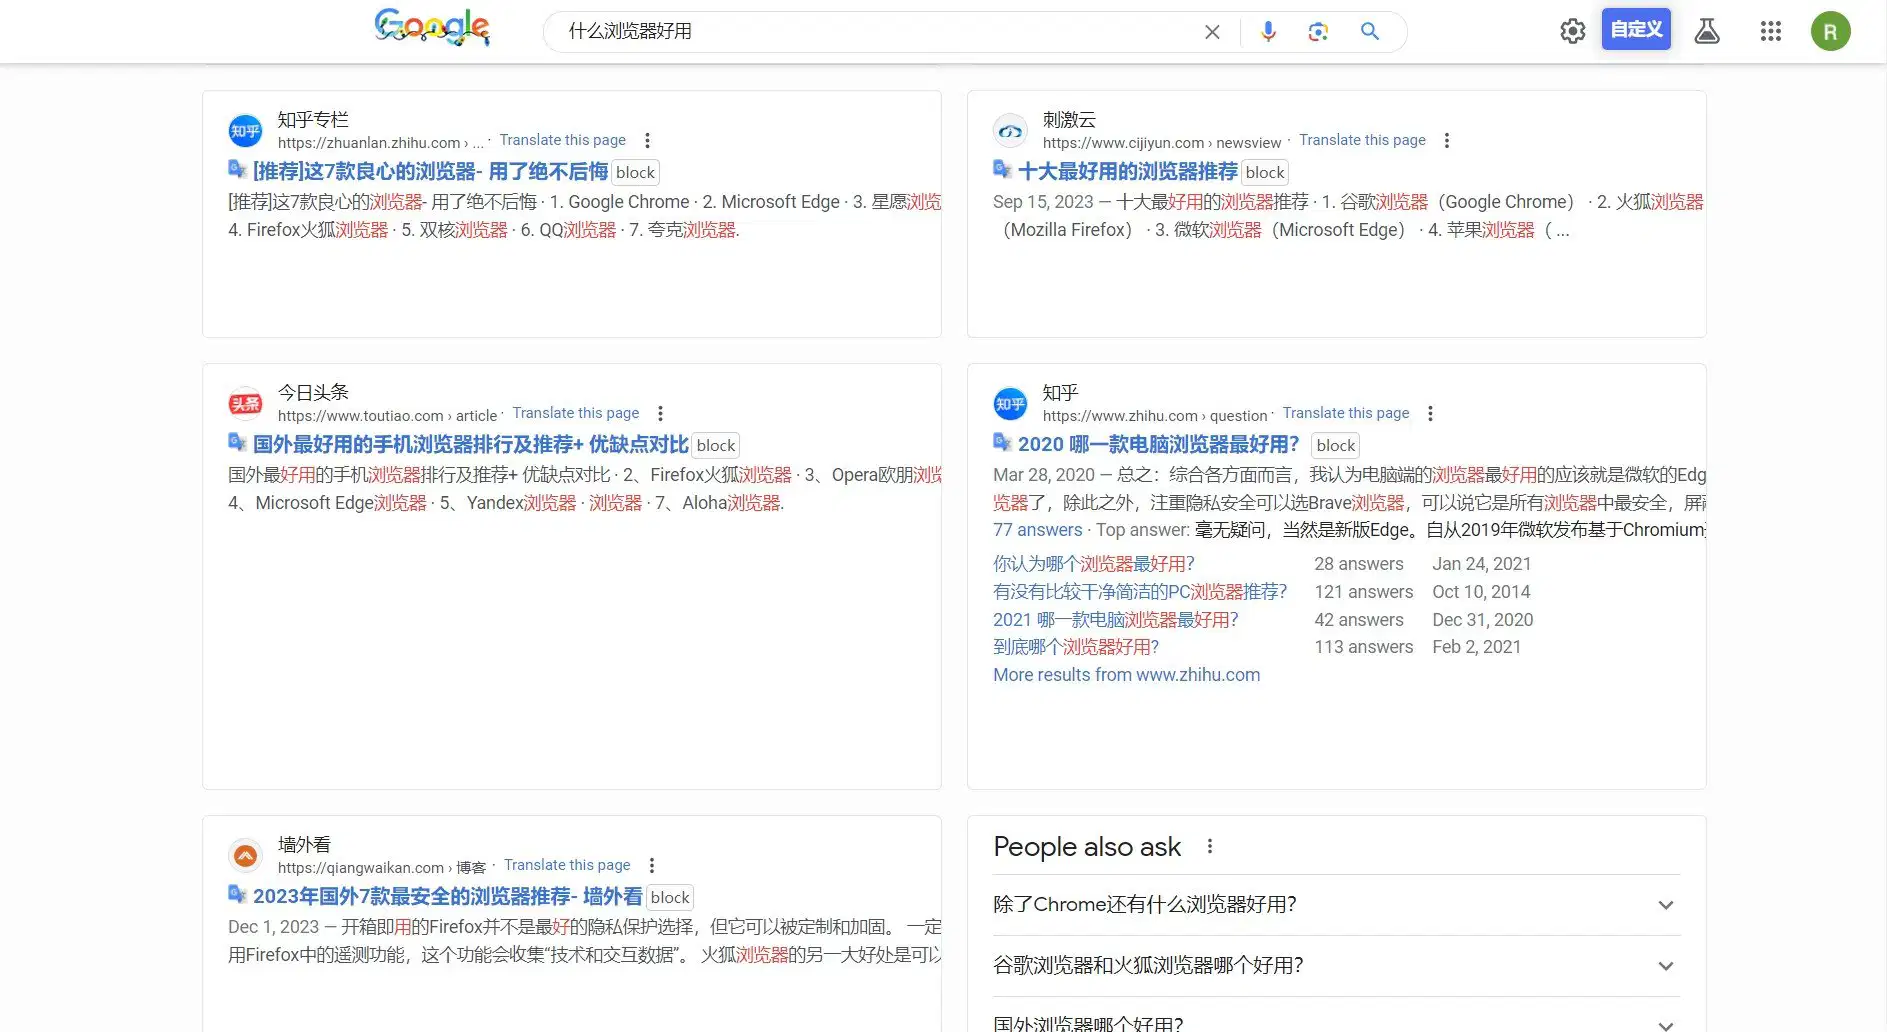Click the 刺激云 site name

pyautogui.click(x=1069, y=120)
